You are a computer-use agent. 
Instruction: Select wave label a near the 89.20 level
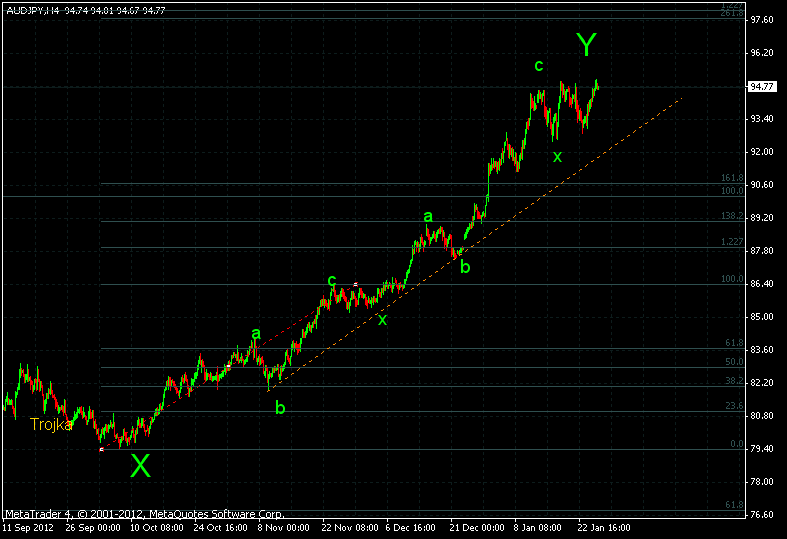428,217
